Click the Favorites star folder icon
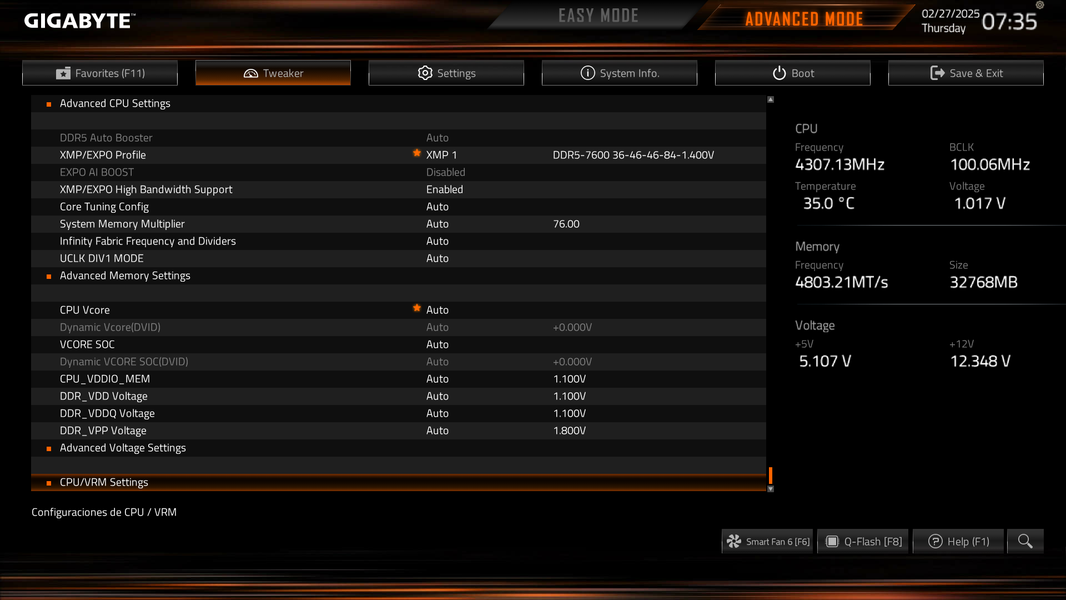The width and height of the screenshot is (1066, 600). (63, 73)
